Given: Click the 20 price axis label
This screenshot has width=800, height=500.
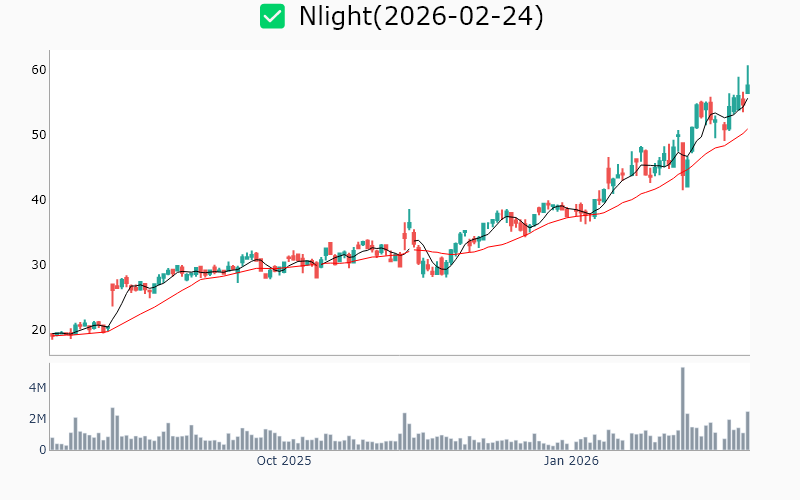Looking at the screenshot, I should [39, 330].
